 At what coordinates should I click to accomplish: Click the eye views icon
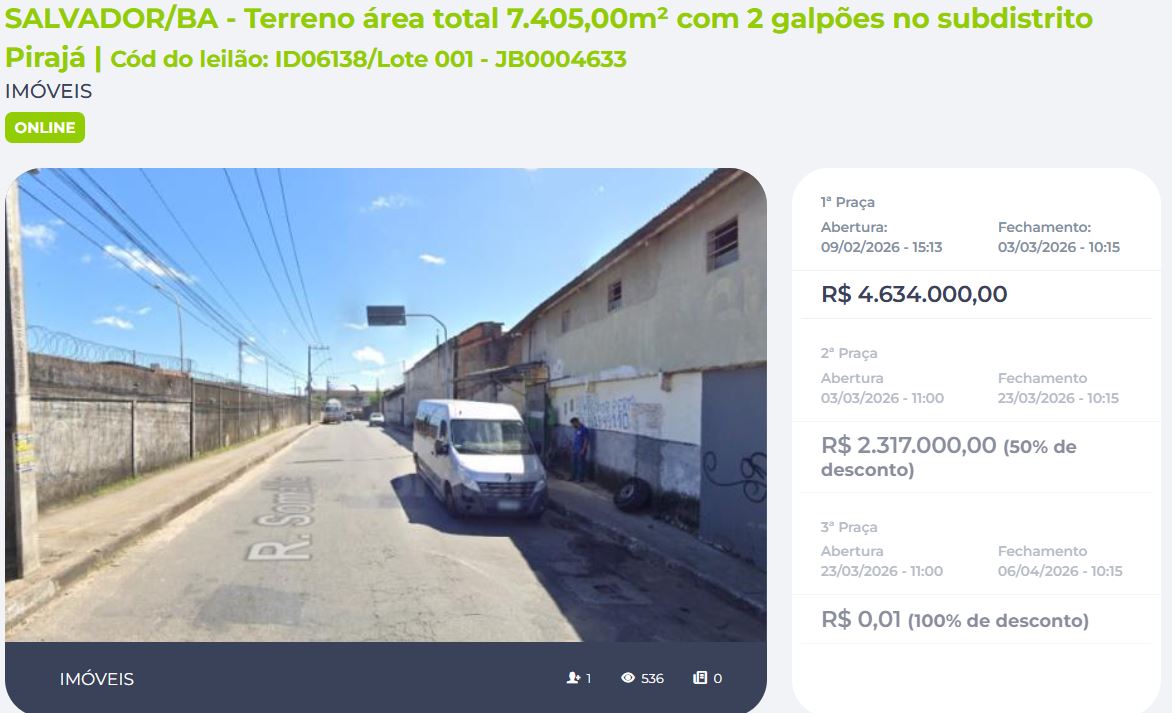(628, 678)
